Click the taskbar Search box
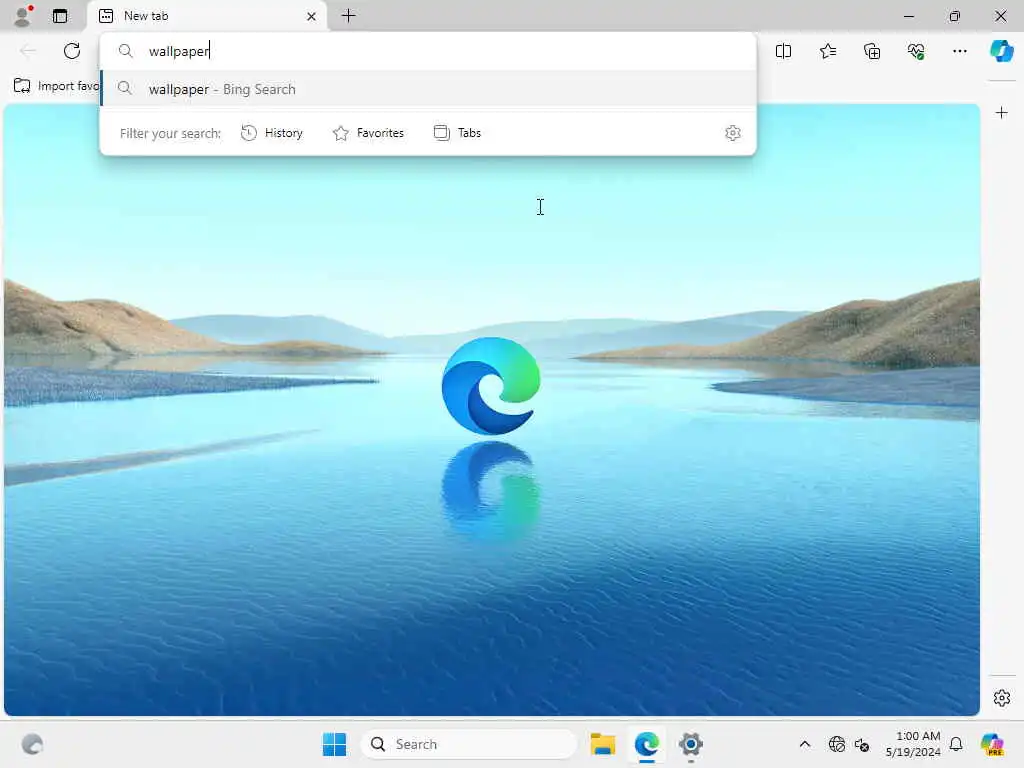 click(x=469, y=744)
